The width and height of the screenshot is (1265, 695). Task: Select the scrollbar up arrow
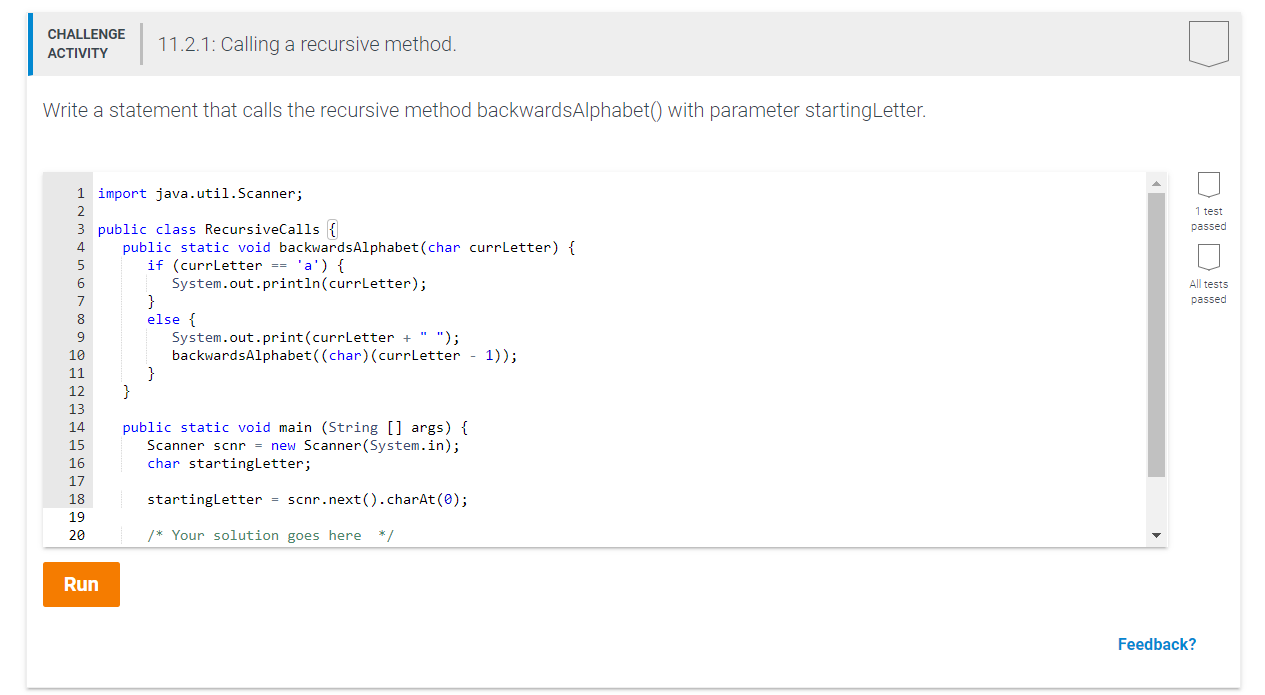tap(1157, 182)
